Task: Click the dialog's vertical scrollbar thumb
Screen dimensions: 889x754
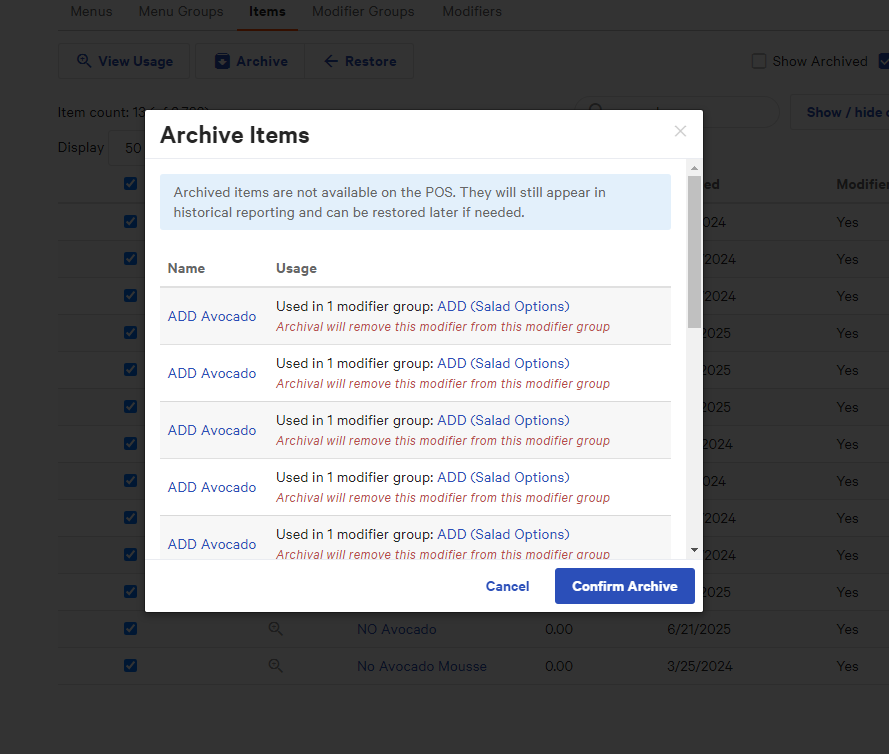Action: [694, 250]
